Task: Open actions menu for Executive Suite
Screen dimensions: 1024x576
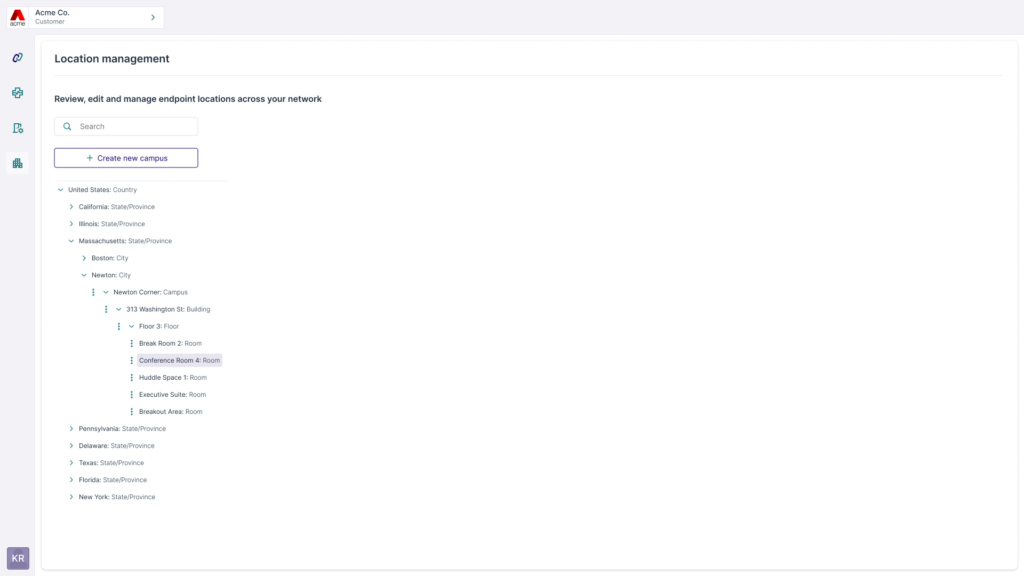Action: pyautogui.click(x=131, y=395)
